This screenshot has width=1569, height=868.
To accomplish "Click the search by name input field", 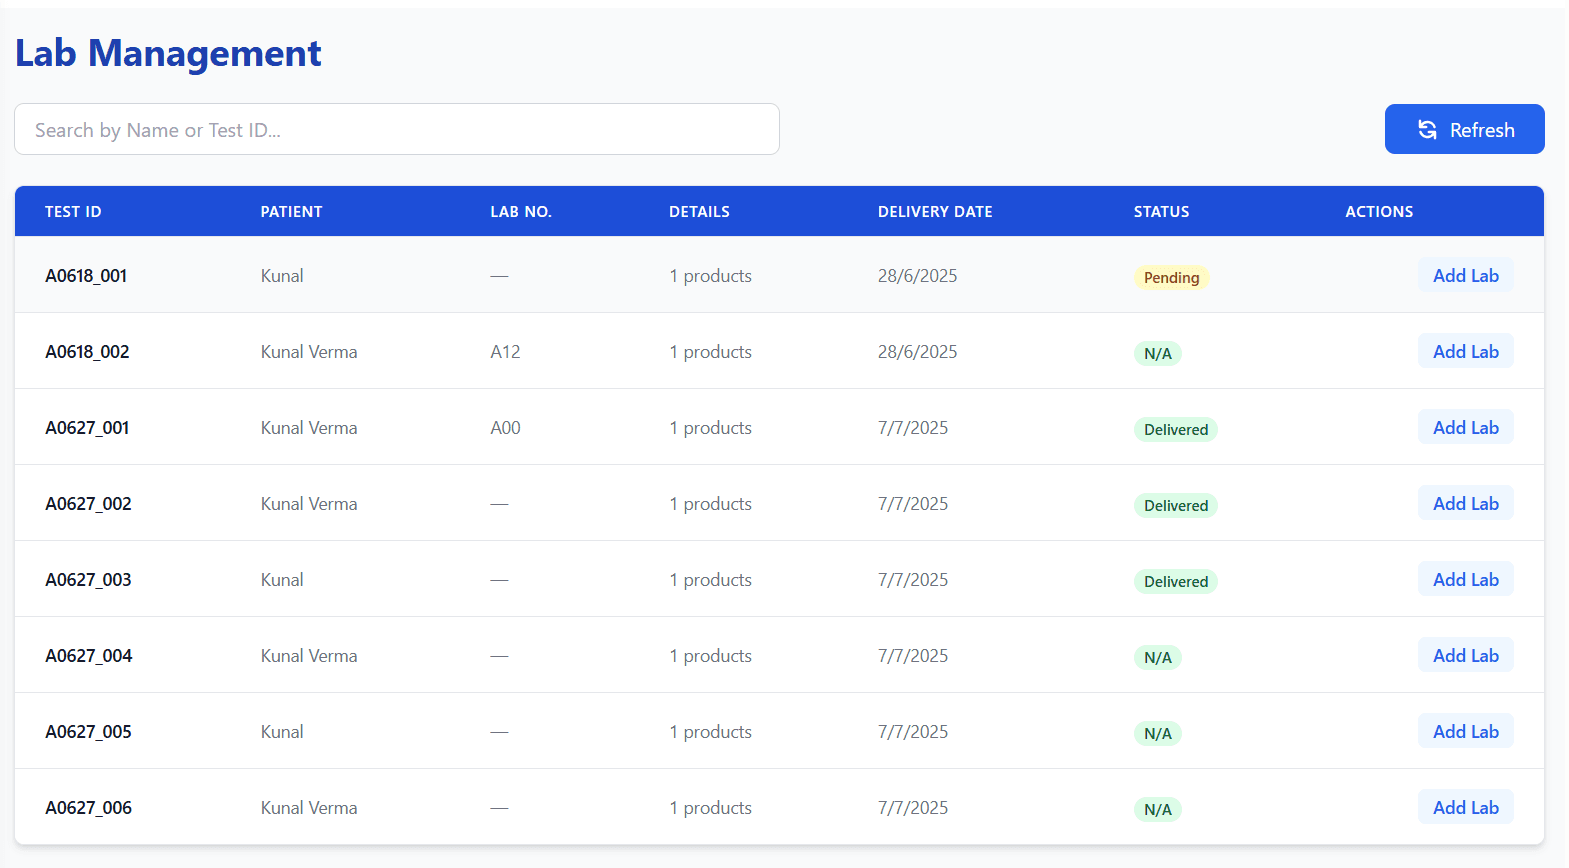I will 396,130.
